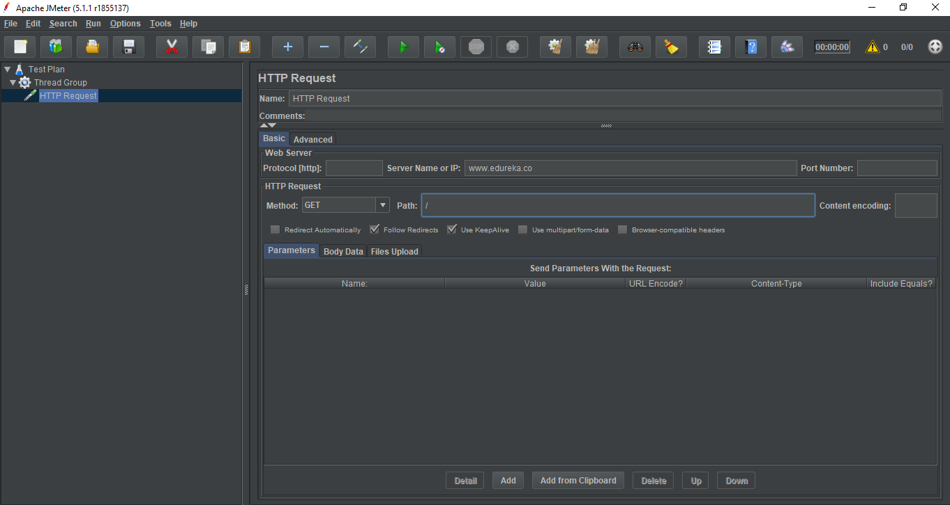Click Add from Clipboard button
This screenshot has height=505, width=950.
578,481
